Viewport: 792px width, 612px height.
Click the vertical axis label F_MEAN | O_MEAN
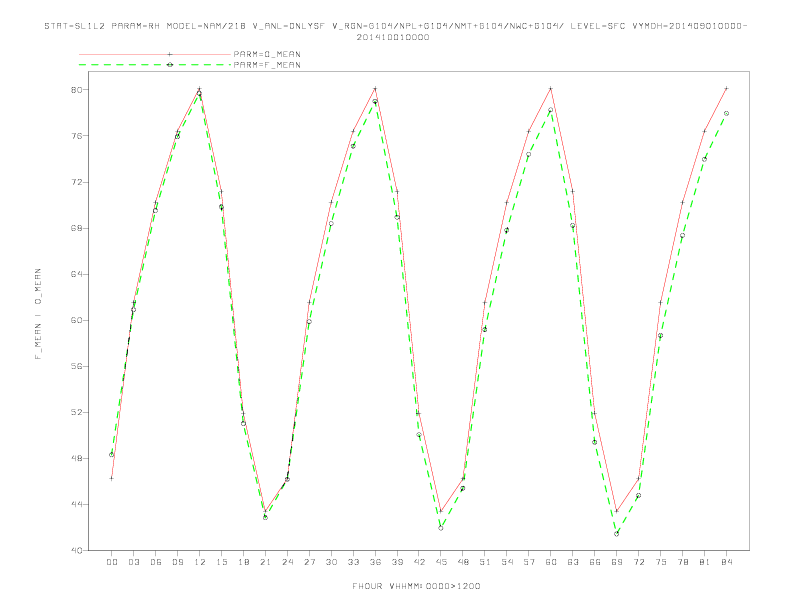pos(38,314)
